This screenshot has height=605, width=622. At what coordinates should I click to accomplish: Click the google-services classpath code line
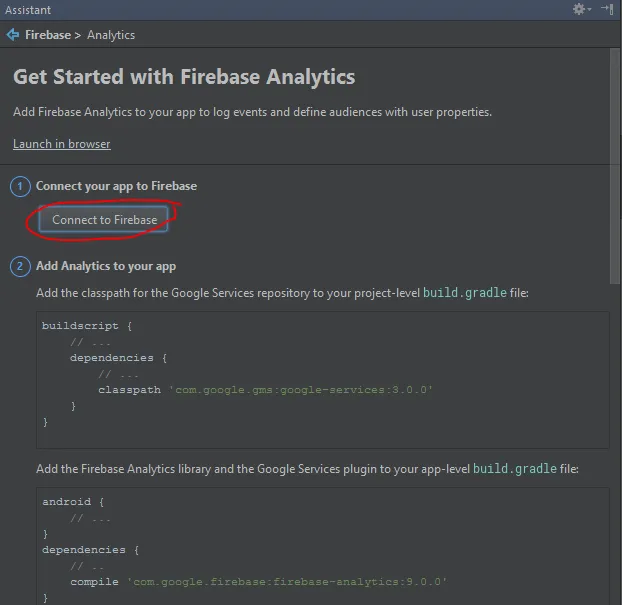(x=265, y=389)
